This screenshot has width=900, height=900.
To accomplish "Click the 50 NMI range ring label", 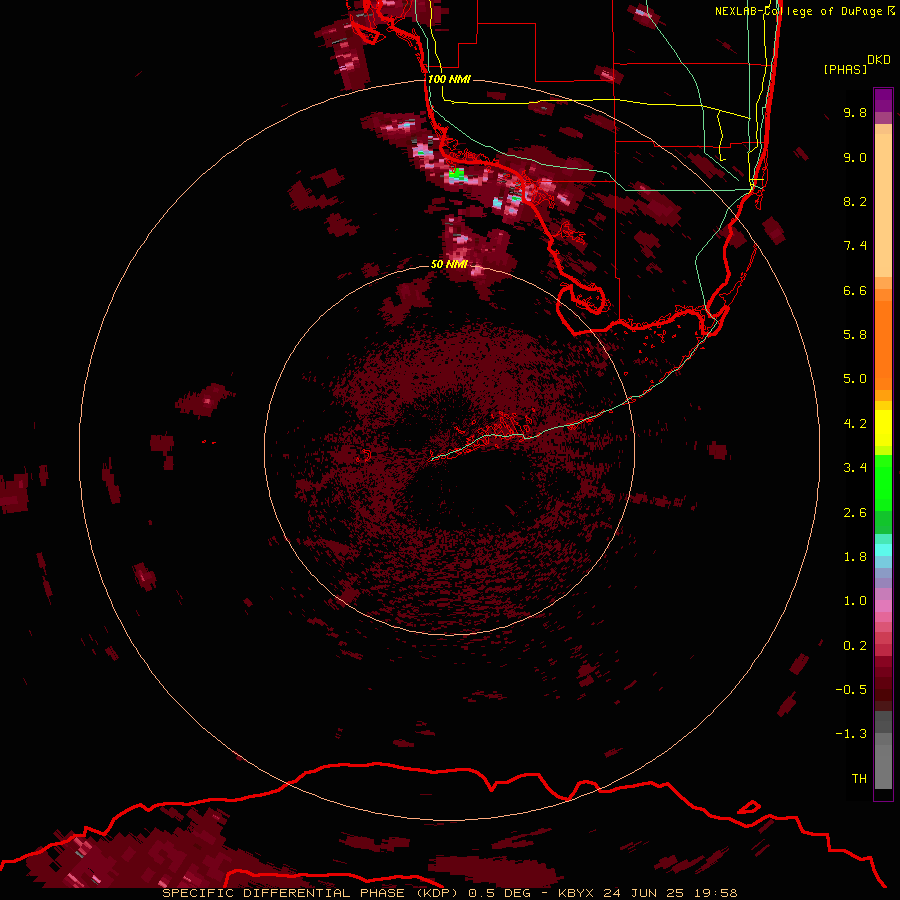I will [x=449, y=264].
